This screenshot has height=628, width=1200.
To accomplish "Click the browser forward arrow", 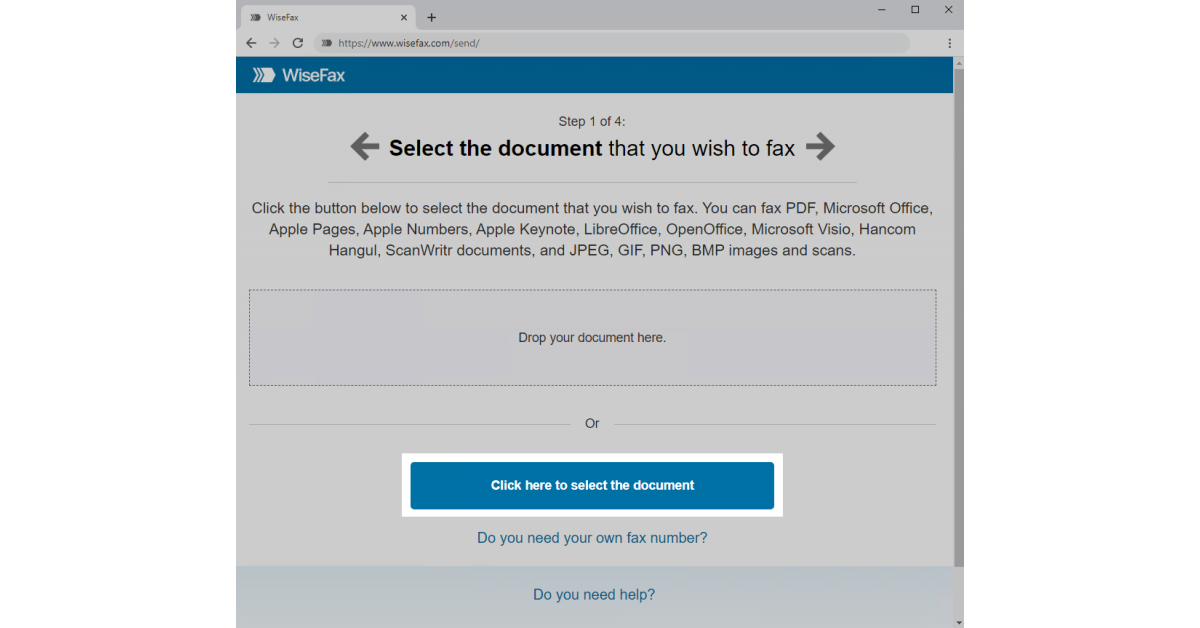I will [274, 43].
